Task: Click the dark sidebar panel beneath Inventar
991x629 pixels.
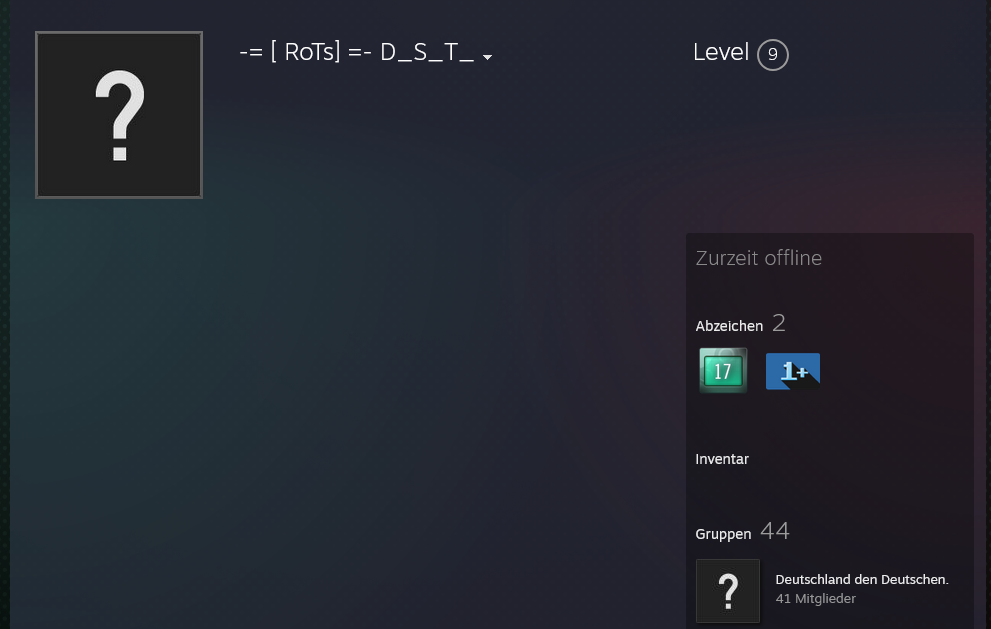Action: [x=829, y=493]
